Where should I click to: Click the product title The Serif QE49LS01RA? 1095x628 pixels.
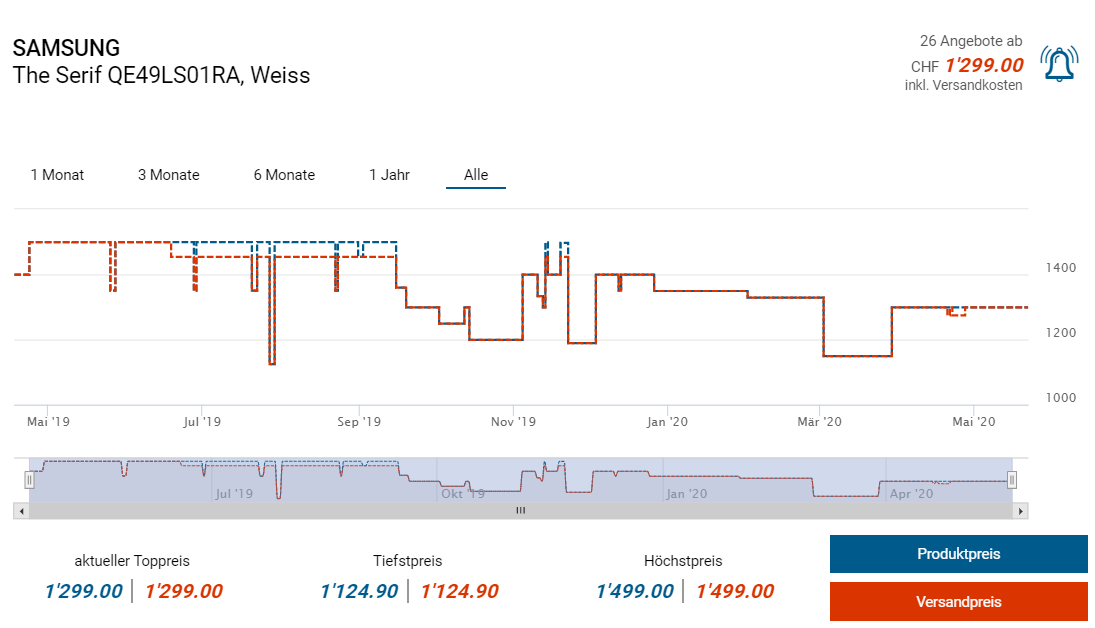tap(161, 75)
